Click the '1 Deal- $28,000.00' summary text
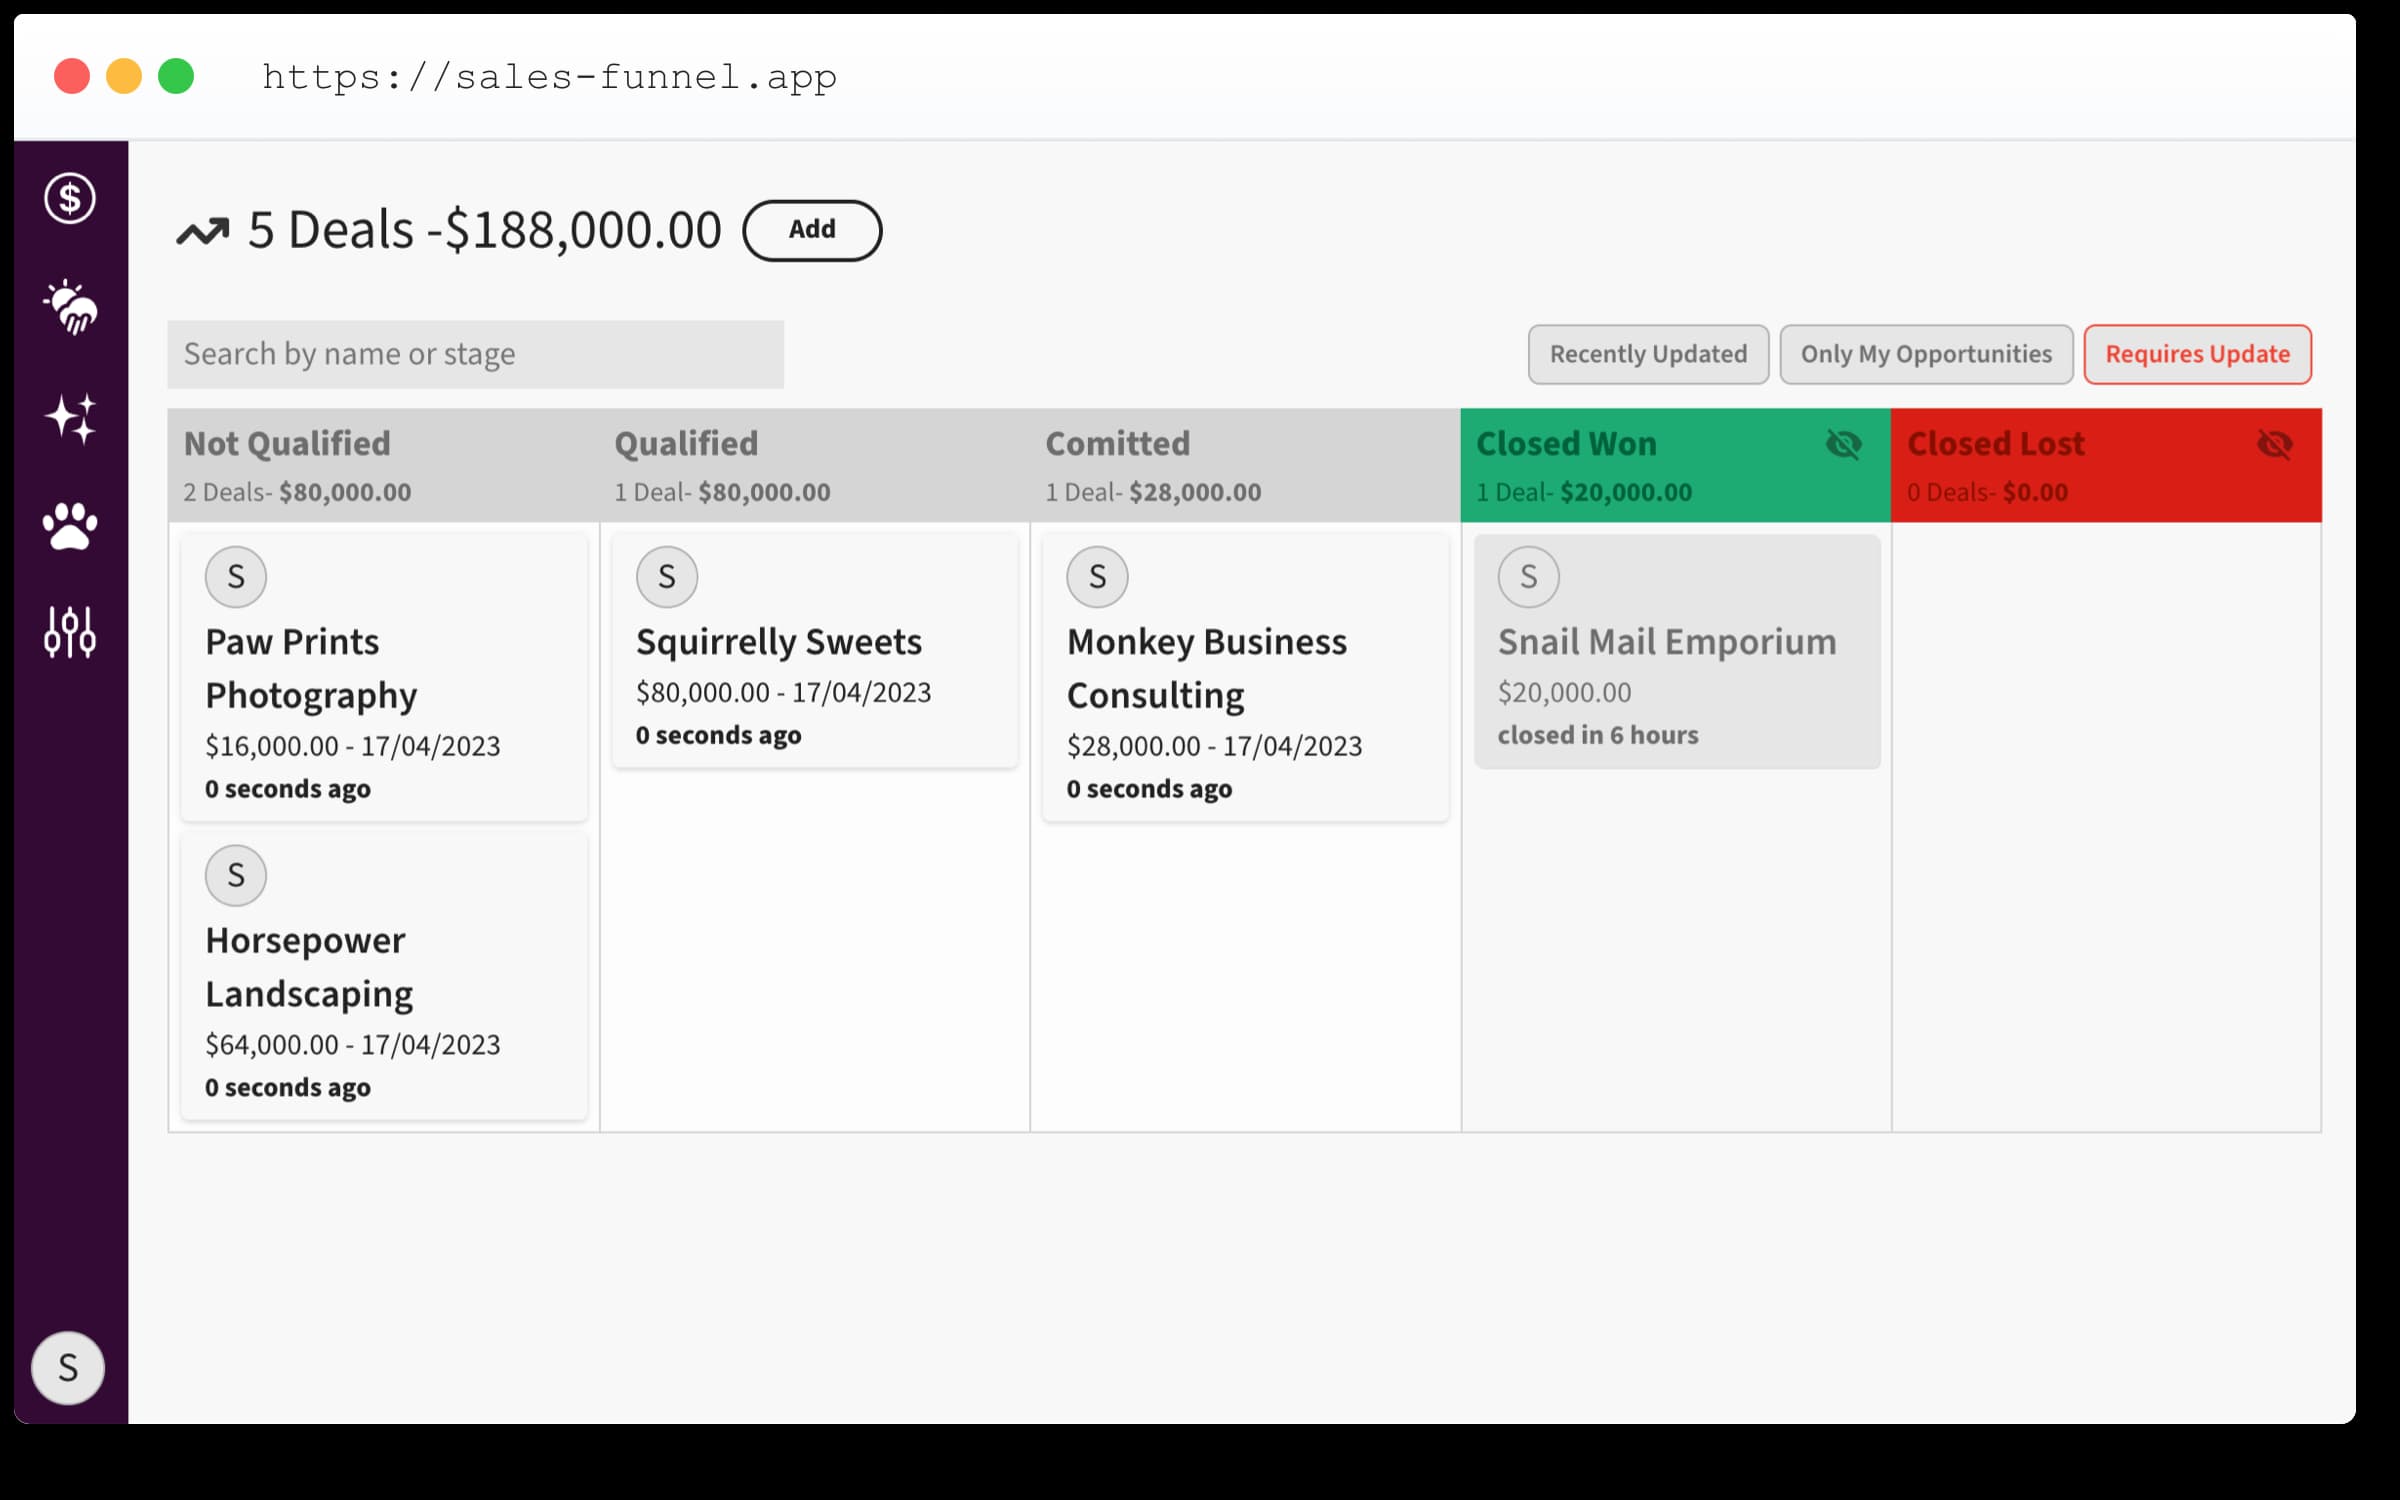Viewport: 2400px width, 1500px height. (1153, 492)
